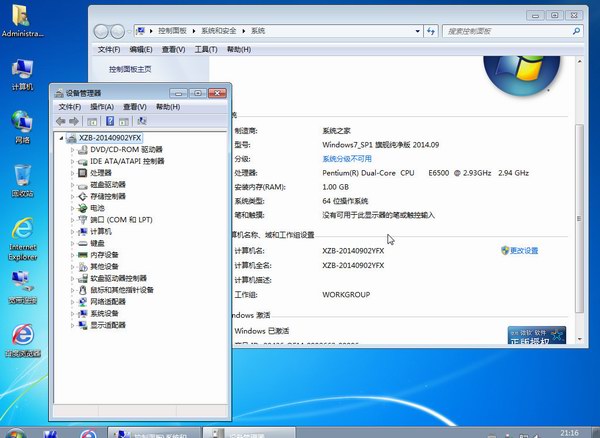
Task: Open the 文件(F) menu in Device Manager
Action: click(x=70, y=107)
